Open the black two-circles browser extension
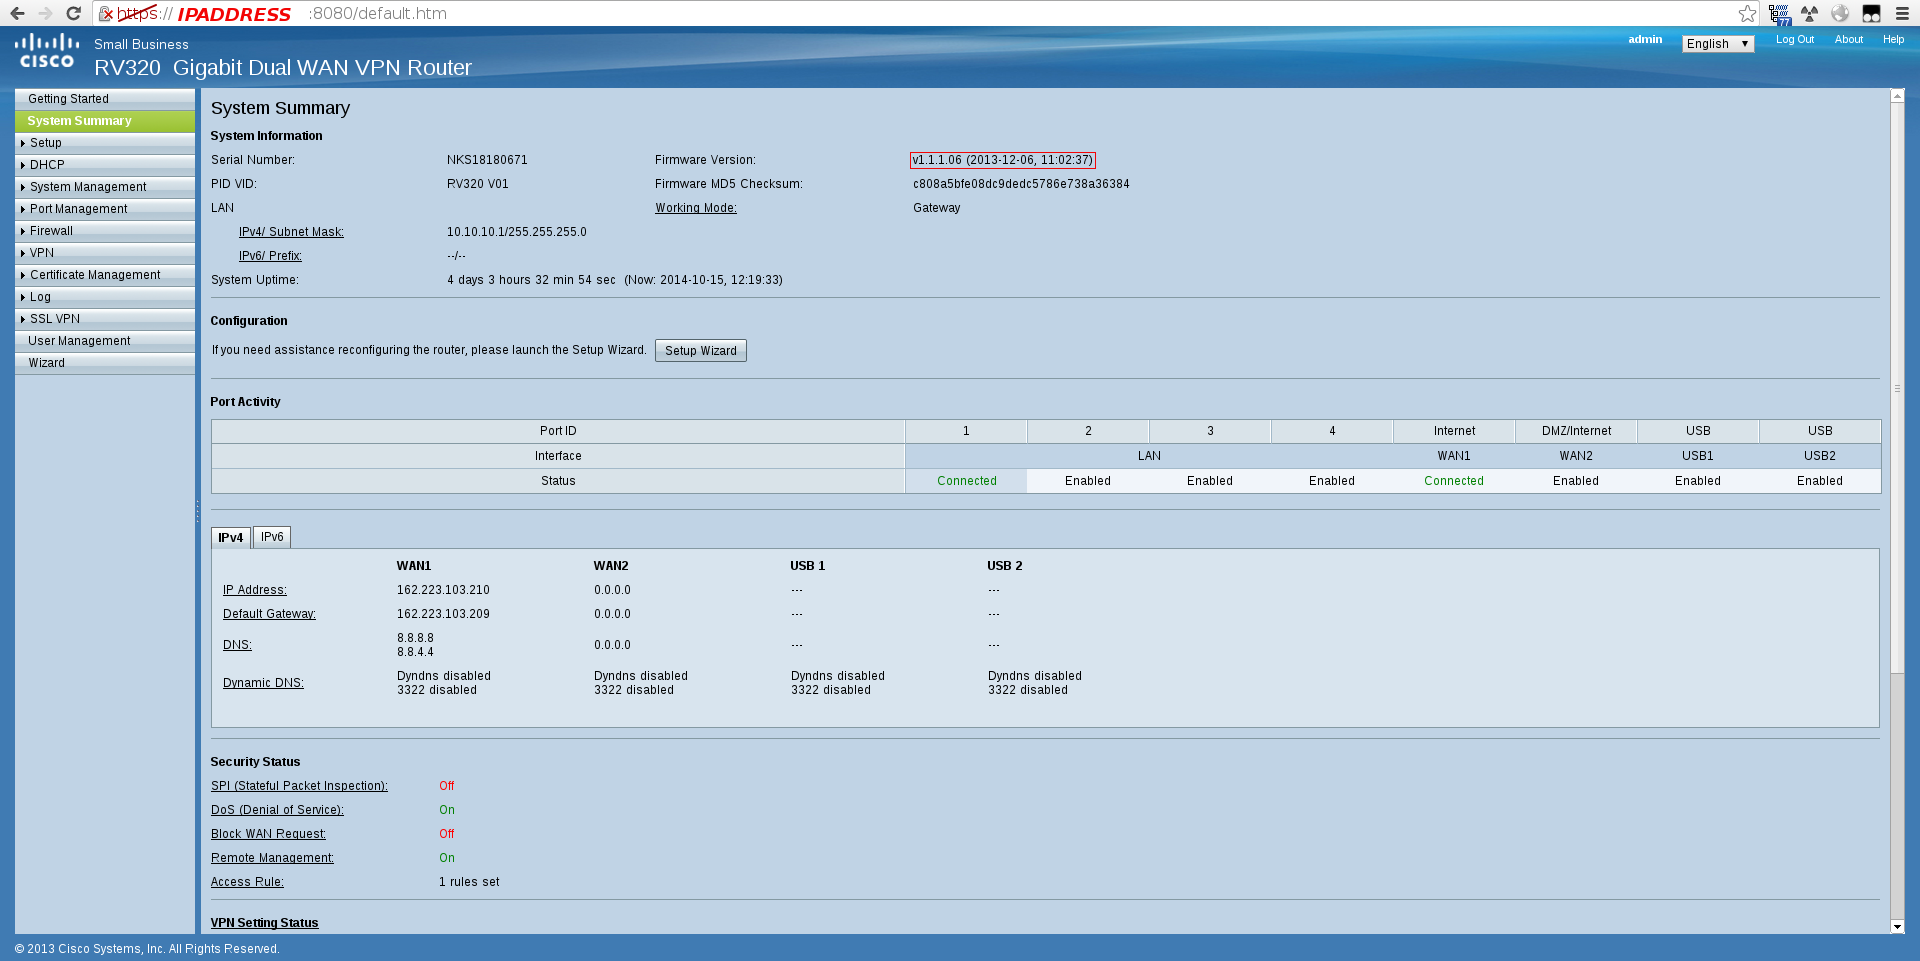This screenshot has width=1920, height=961. click(x=1871, y=13)
